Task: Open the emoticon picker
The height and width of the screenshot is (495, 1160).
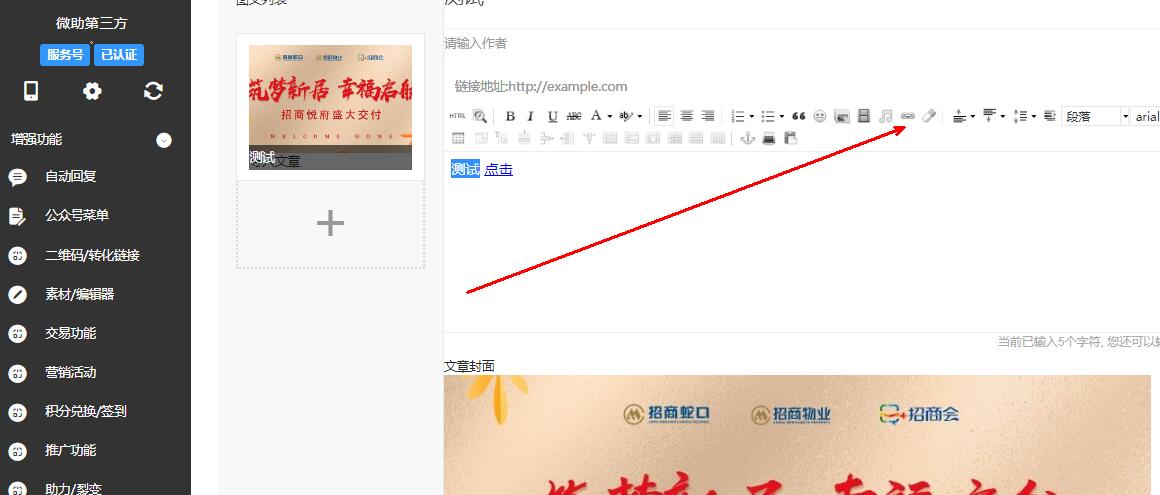Action: 820,116
